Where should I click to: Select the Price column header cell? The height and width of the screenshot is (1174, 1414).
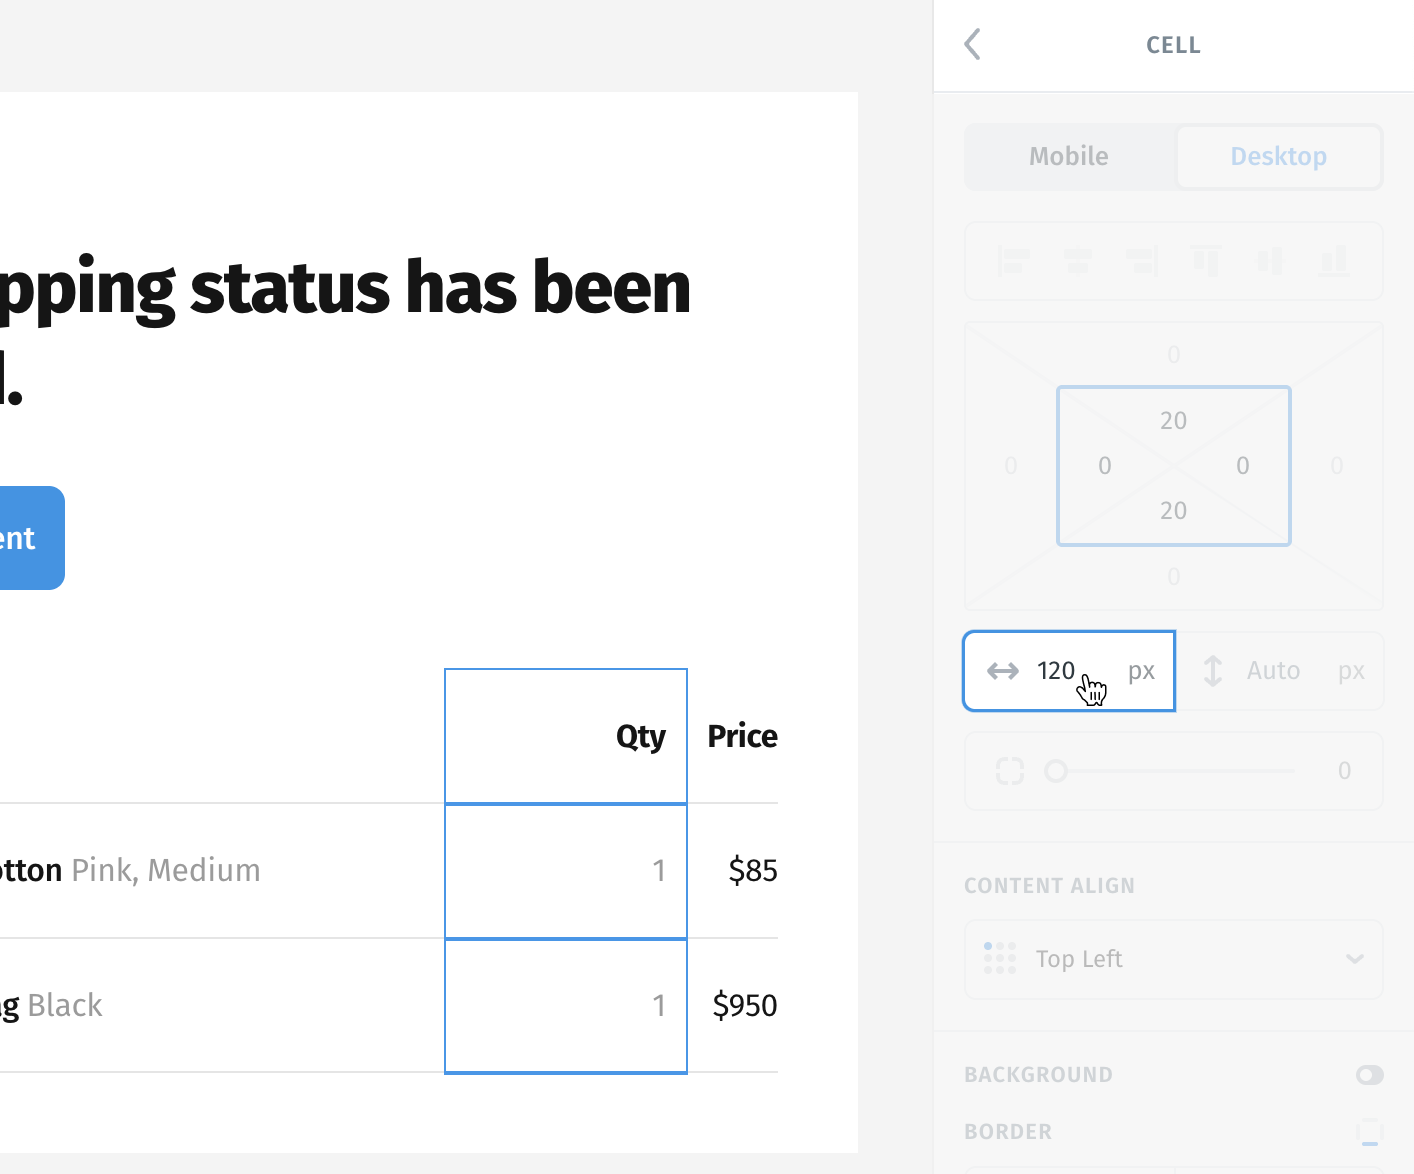pos(733,736)
